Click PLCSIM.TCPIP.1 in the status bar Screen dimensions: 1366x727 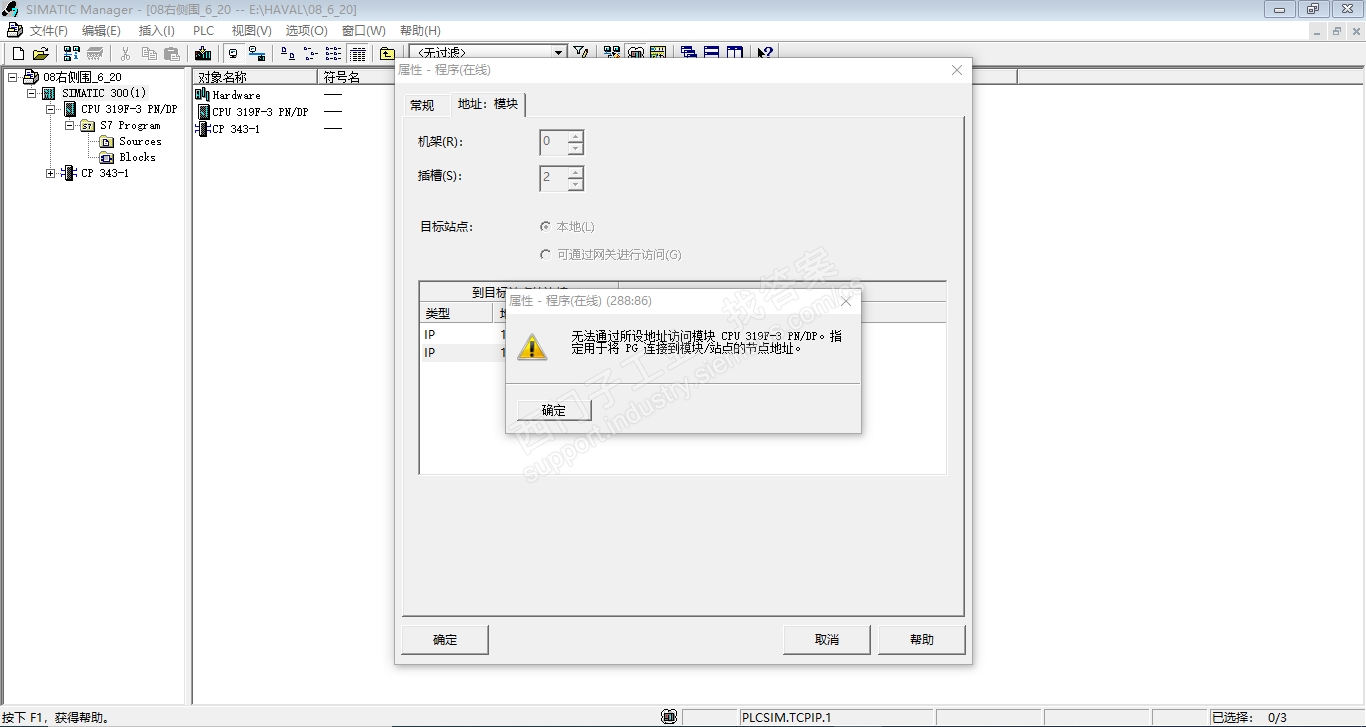click(787, 718)
